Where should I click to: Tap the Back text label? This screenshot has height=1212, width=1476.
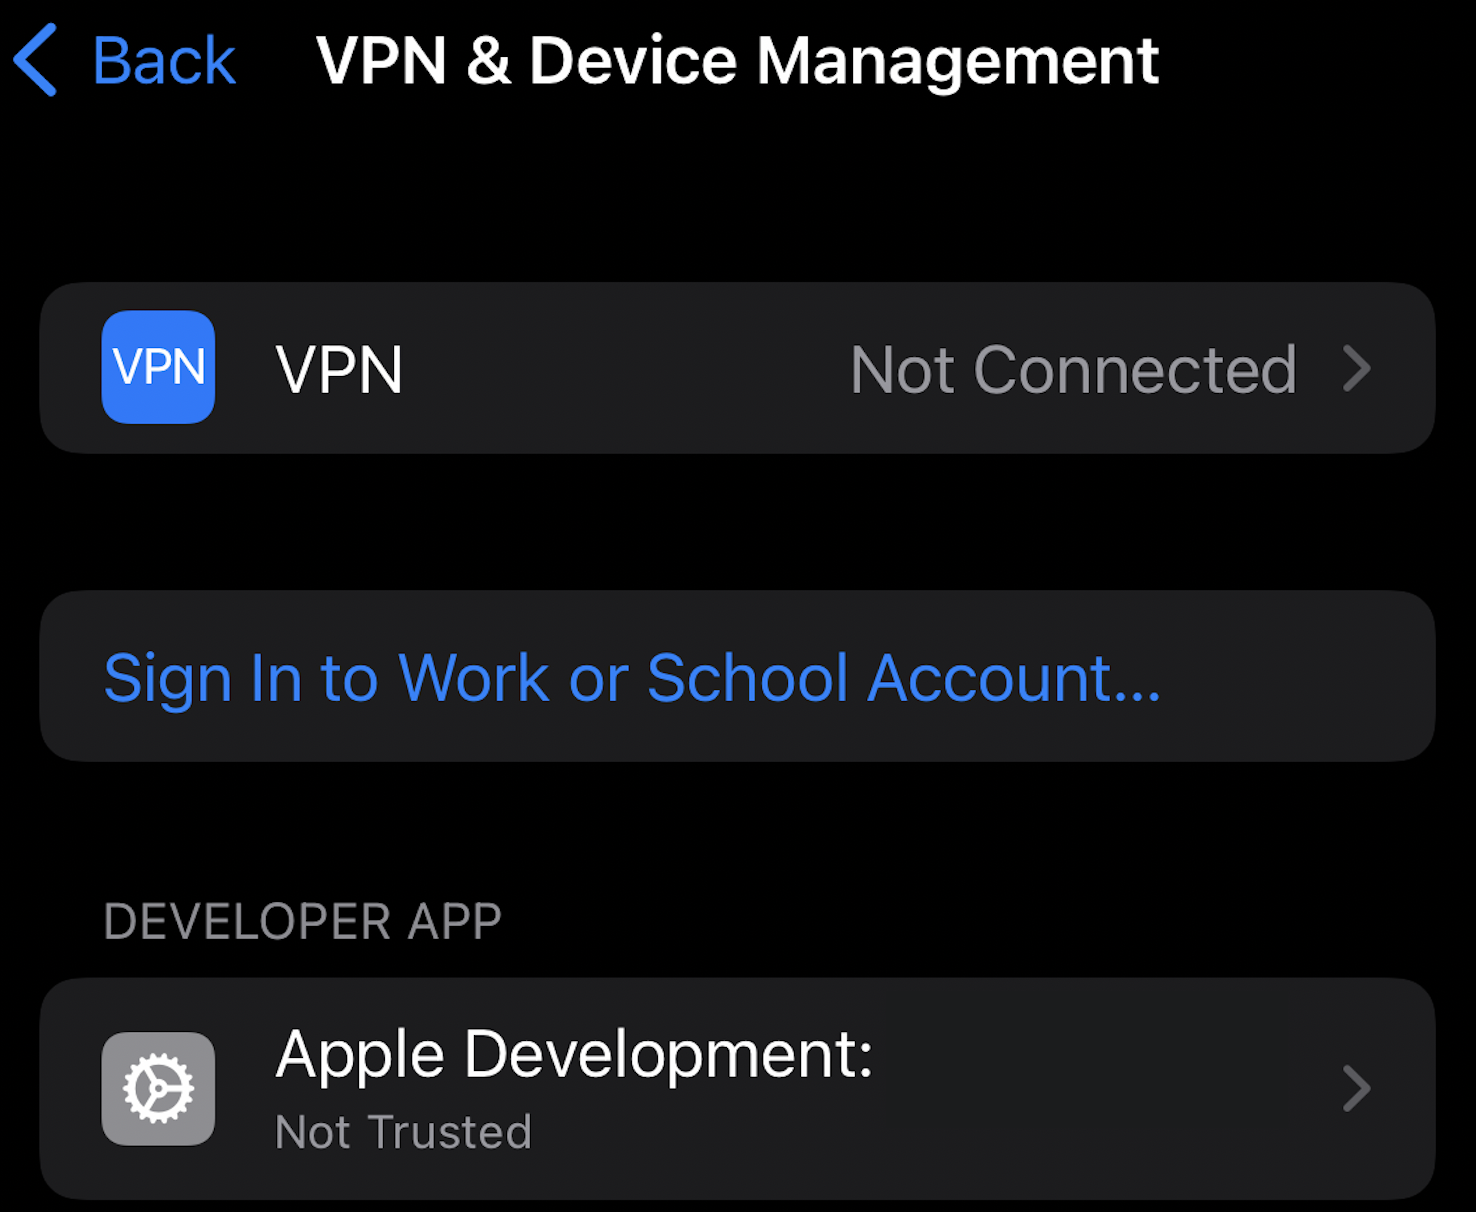(x=163, y=60)
